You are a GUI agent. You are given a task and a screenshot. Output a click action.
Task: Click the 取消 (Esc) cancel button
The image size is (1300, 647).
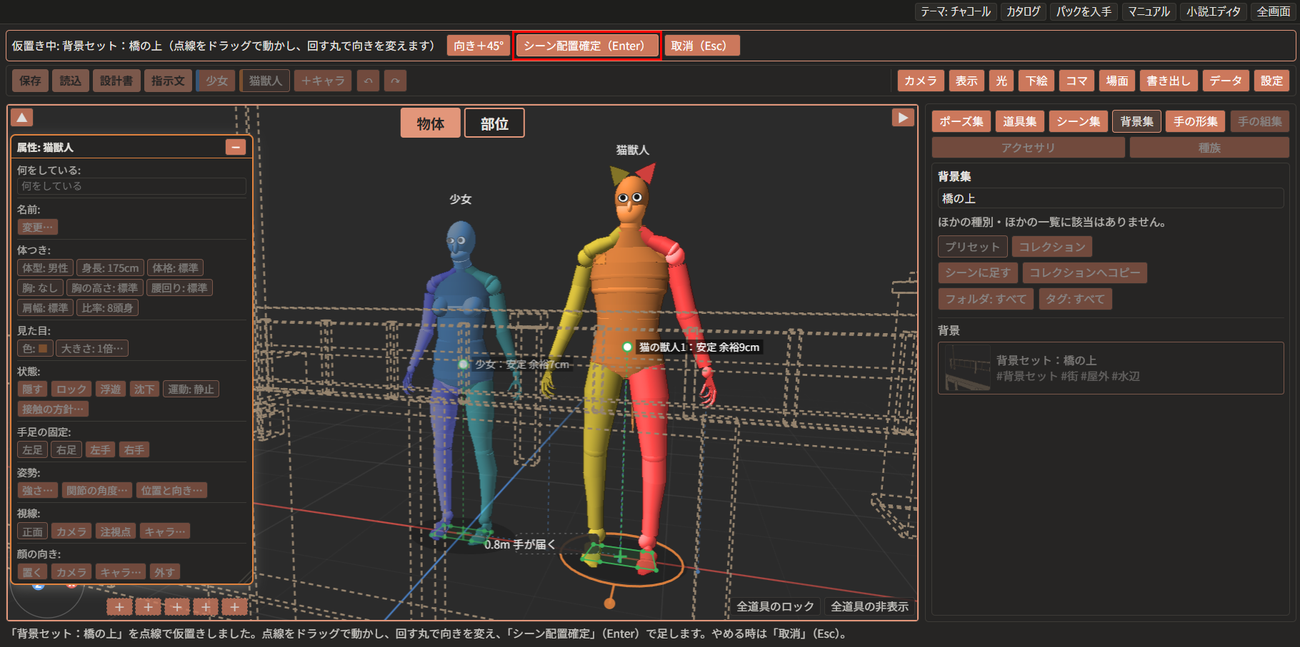pyautogui.click(x=702, y=46)
